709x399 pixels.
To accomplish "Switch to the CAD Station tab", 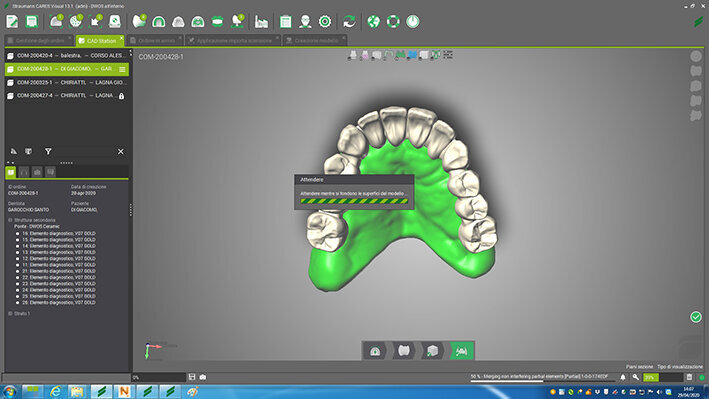I will point(100,41).
